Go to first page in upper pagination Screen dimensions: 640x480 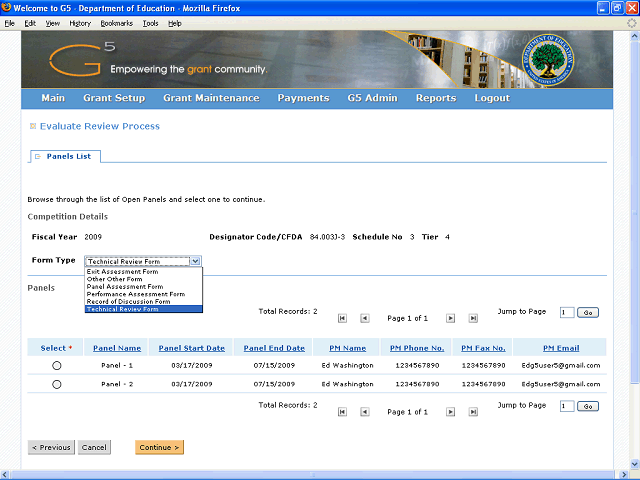[x=342, y=318]
